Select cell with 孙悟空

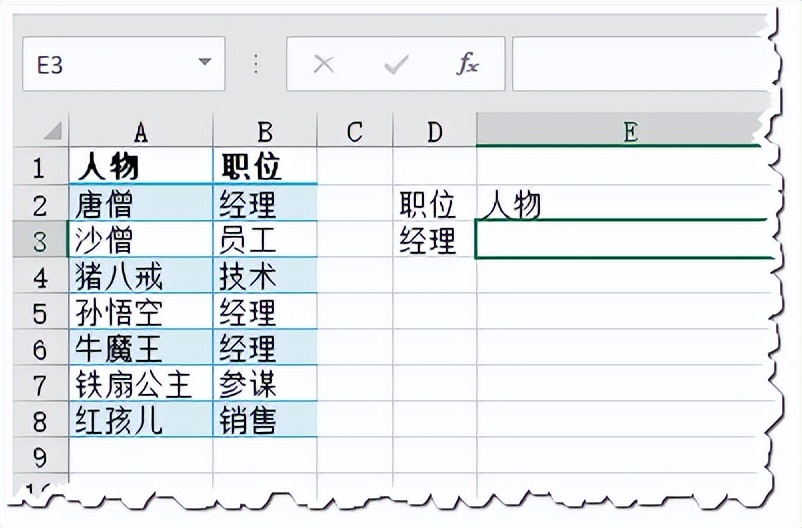(141, 312)
